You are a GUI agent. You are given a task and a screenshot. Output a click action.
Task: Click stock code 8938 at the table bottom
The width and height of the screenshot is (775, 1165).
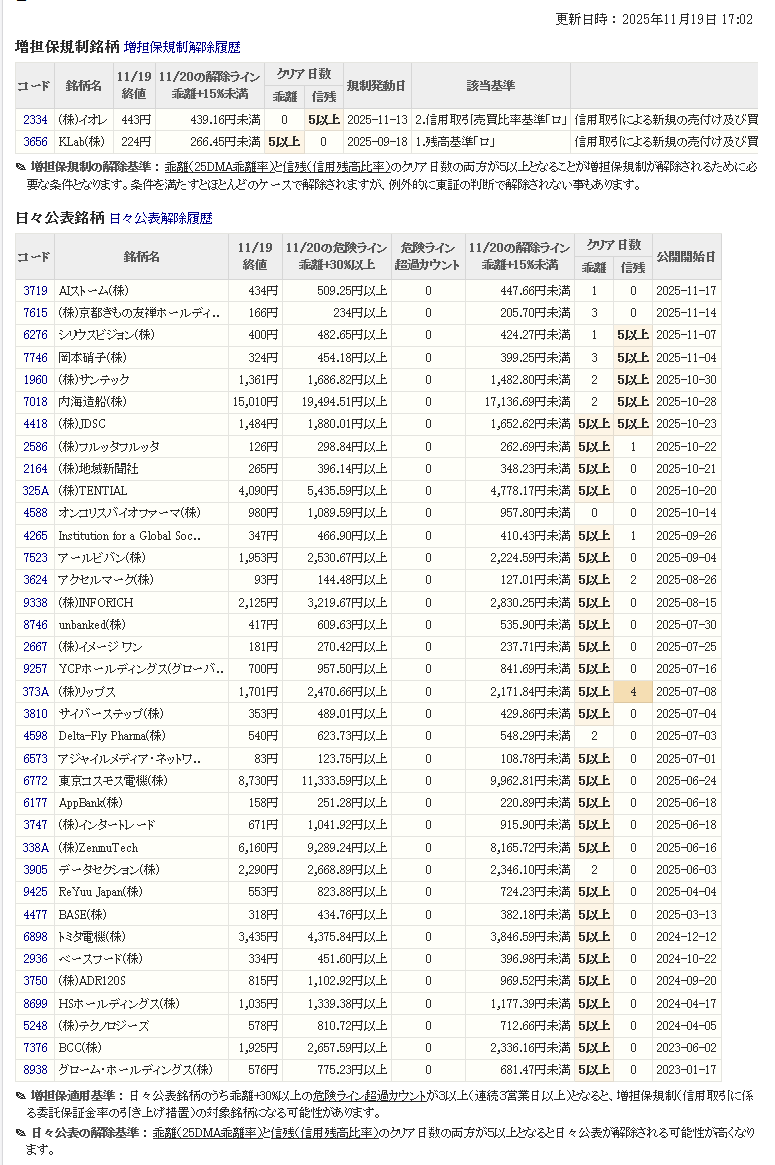tap(35, 1070)
